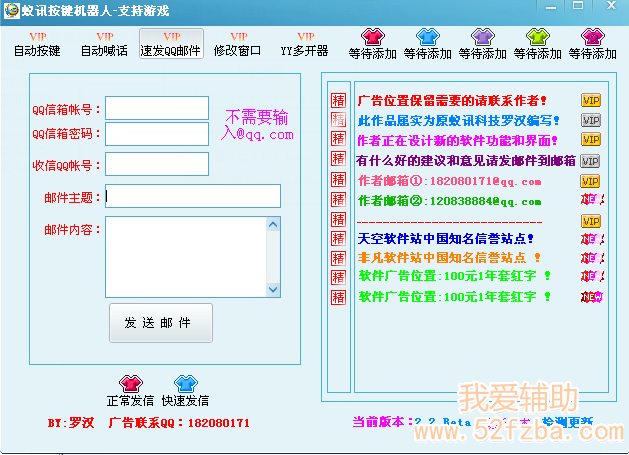Open the 天空软件站中国知名信誉站点 entry
The height and width of the screenshot is (455, 629).
tap(445, 239)
